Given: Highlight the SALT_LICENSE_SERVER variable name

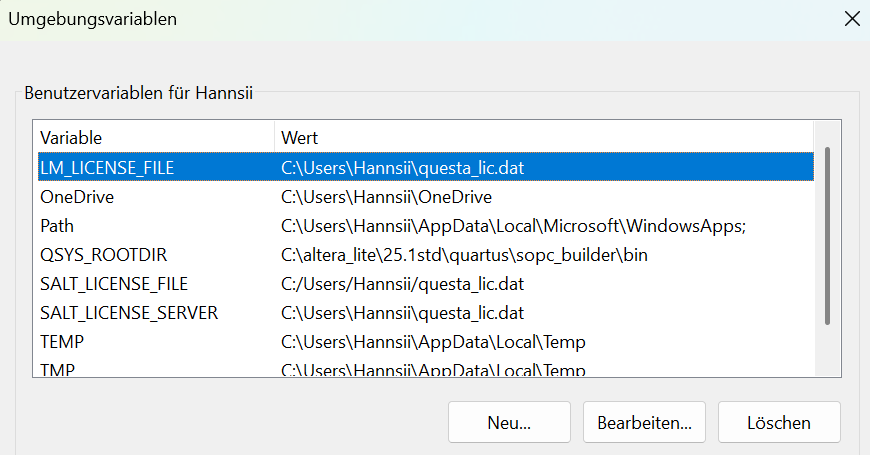Looking at the screenshot, I should tap(129, 313).
